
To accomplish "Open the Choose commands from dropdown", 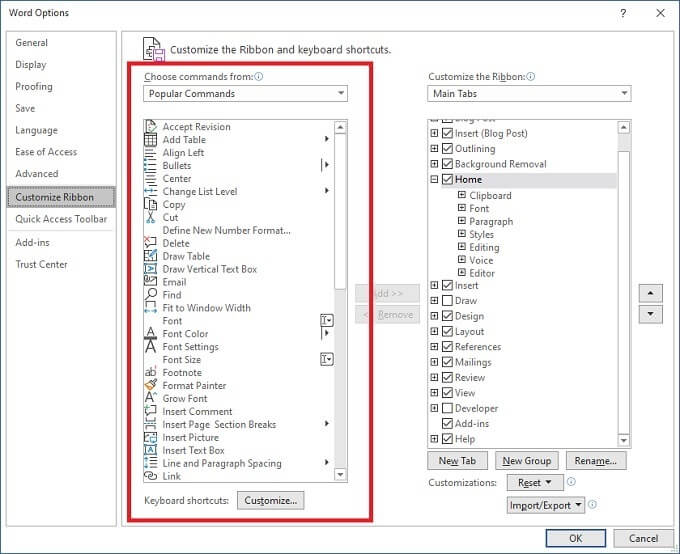I will pos(245,94).
